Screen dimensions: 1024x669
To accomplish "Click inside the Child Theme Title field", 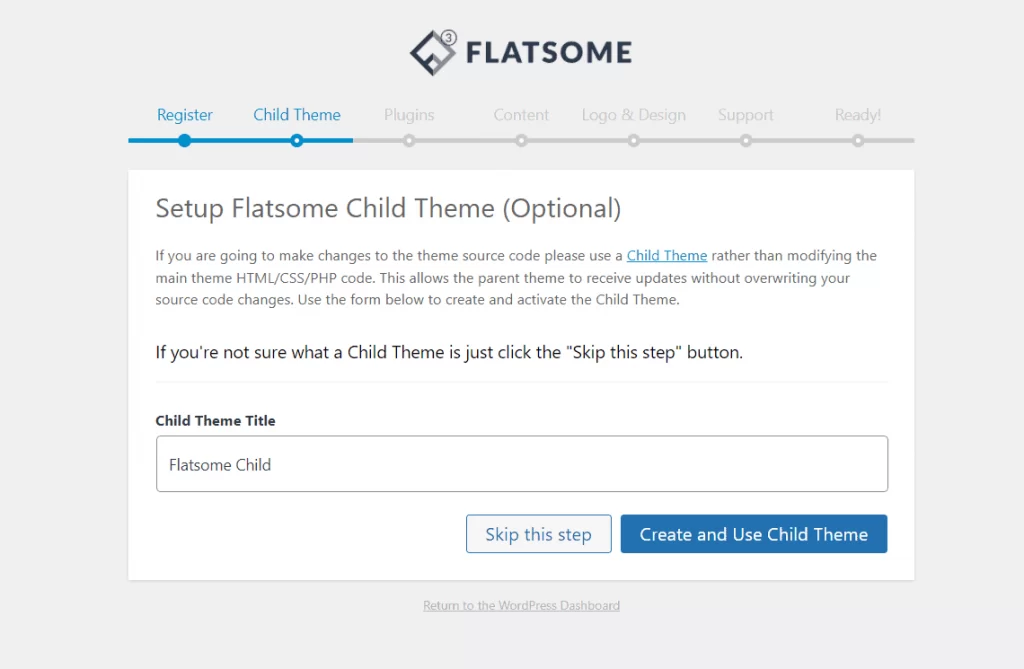I will point(521,464).
